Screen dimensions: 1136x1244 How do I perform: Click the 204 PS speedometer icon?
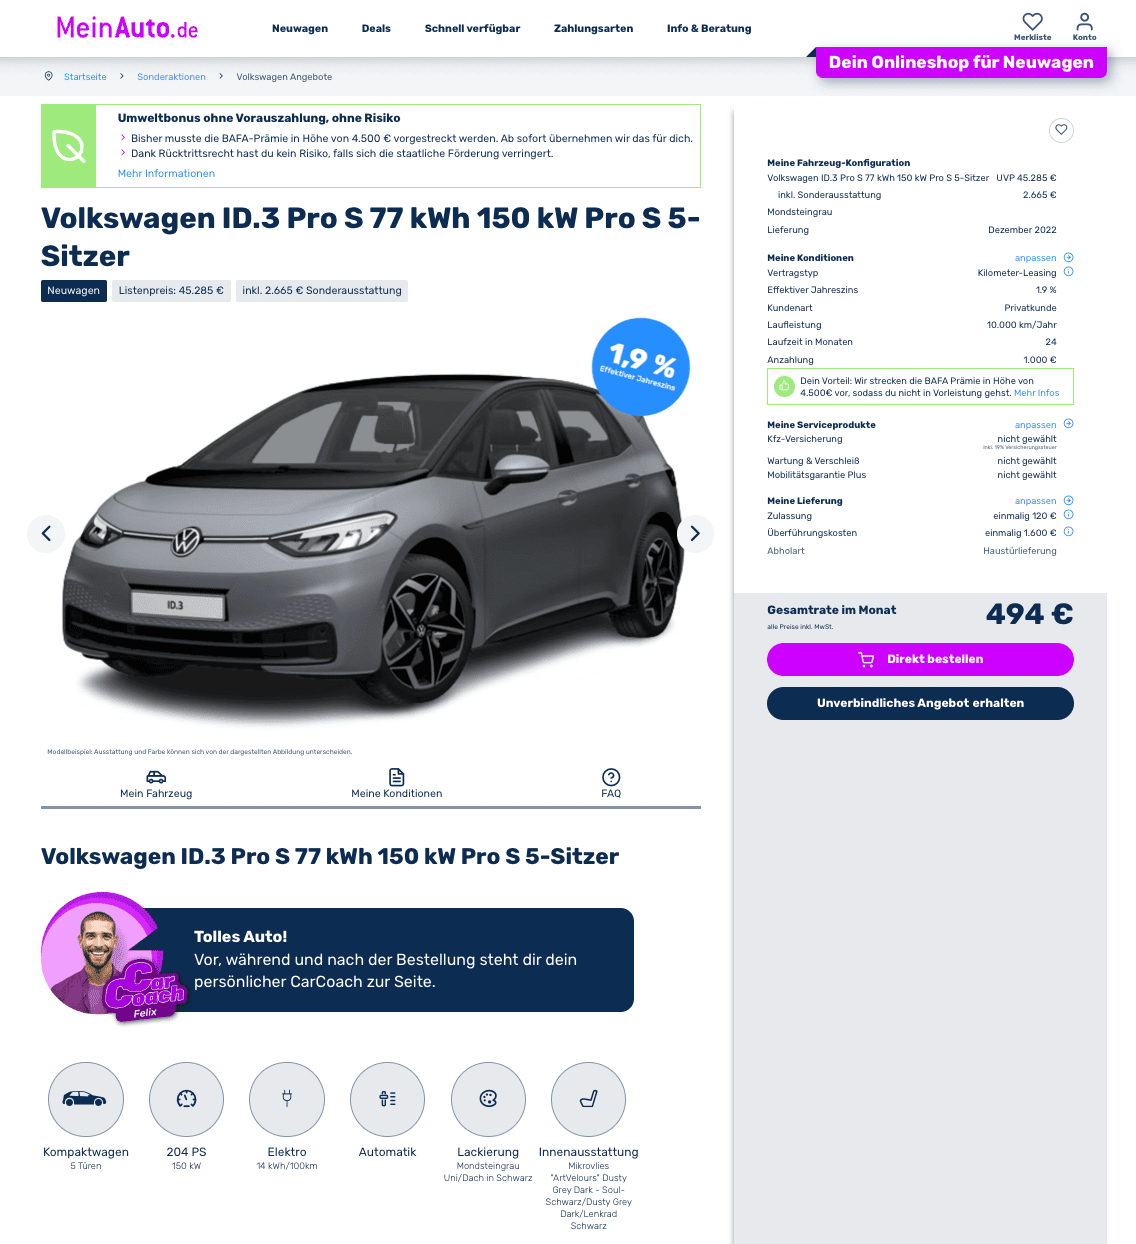click(186, 1099)
